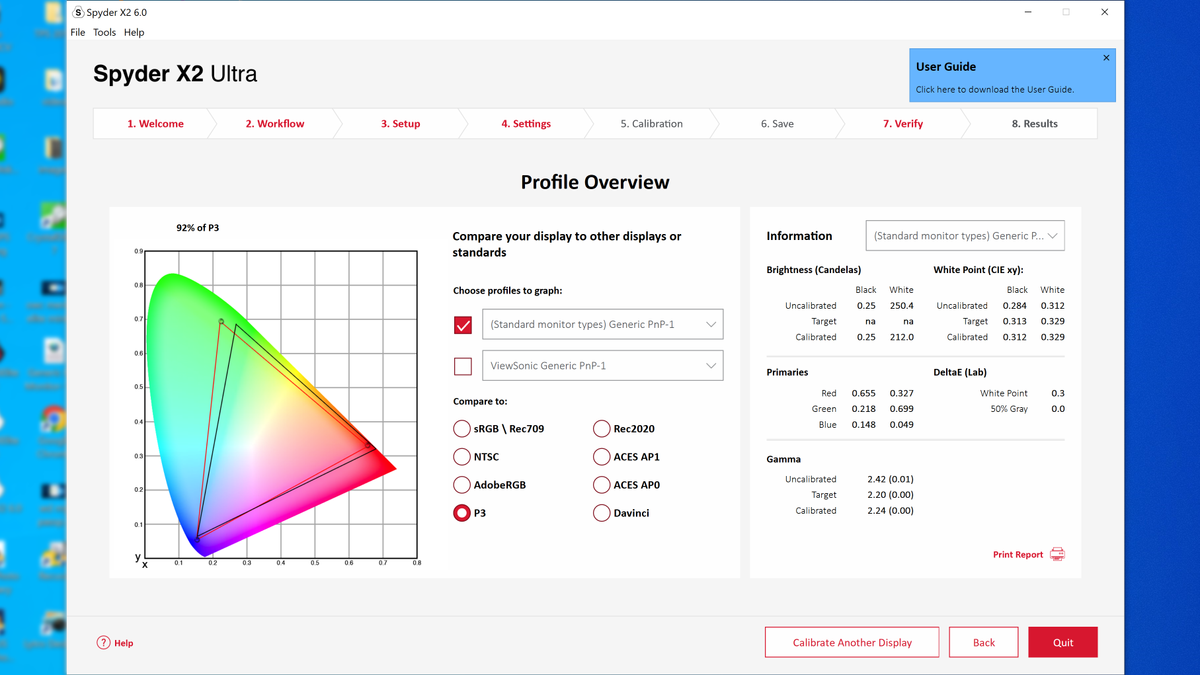Select the sRGB \ Rec709 radio button

[462, 429]
